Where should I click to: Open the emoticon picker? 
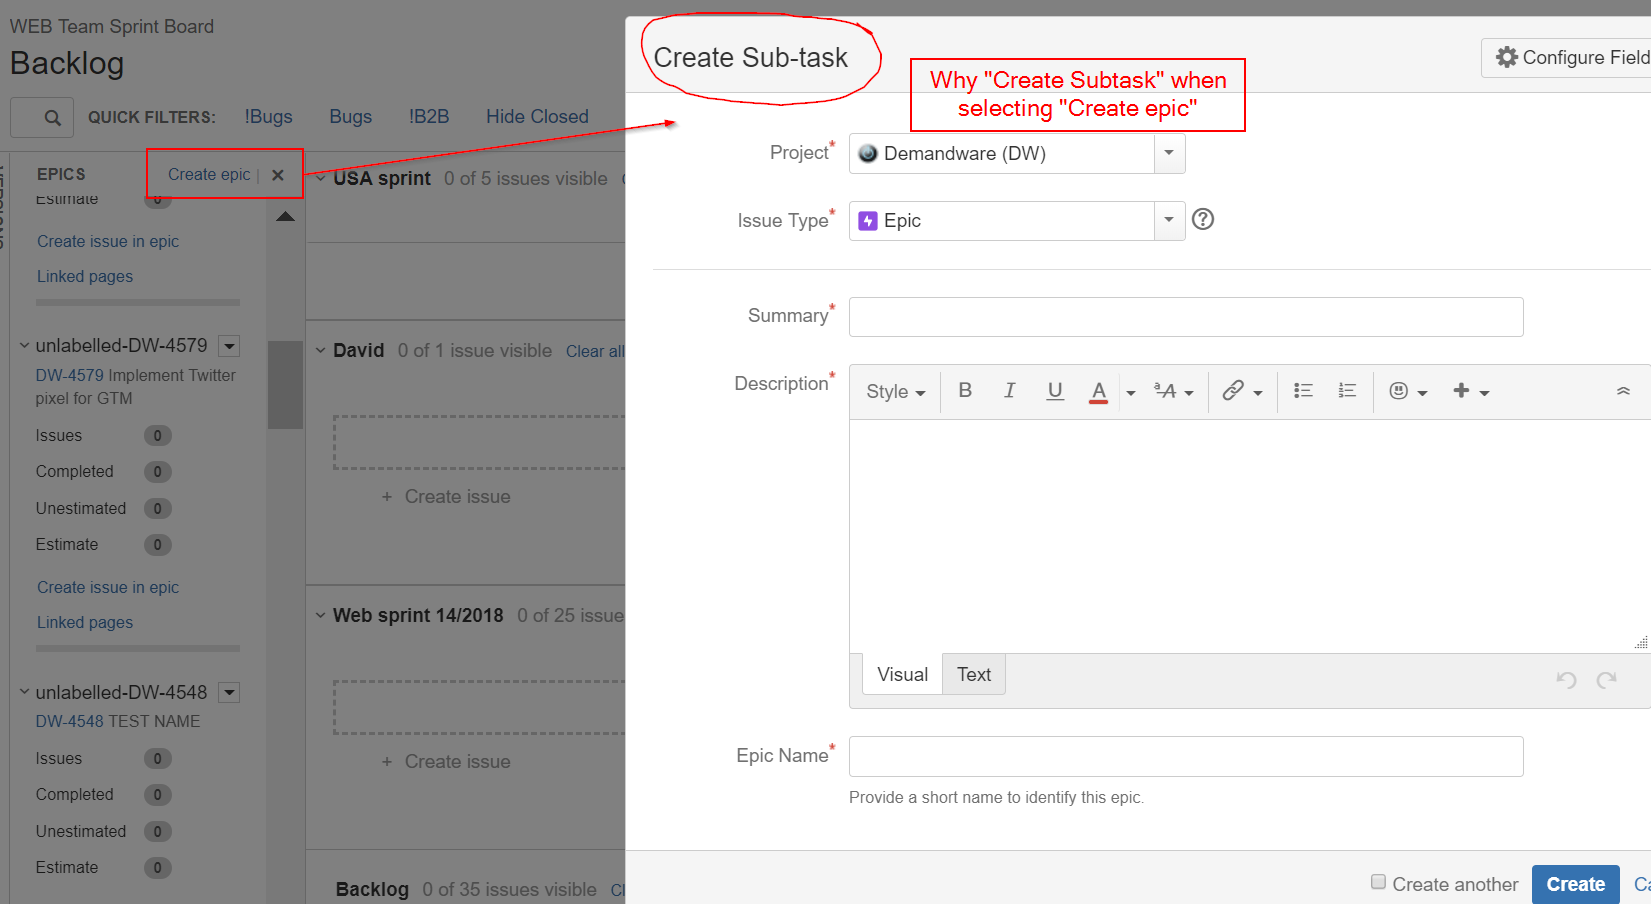tap(1408, 391)
